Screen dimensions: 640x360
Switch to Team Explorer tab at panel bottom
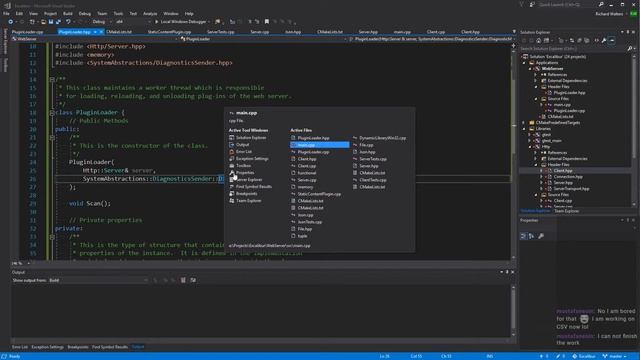coord(566,211)
